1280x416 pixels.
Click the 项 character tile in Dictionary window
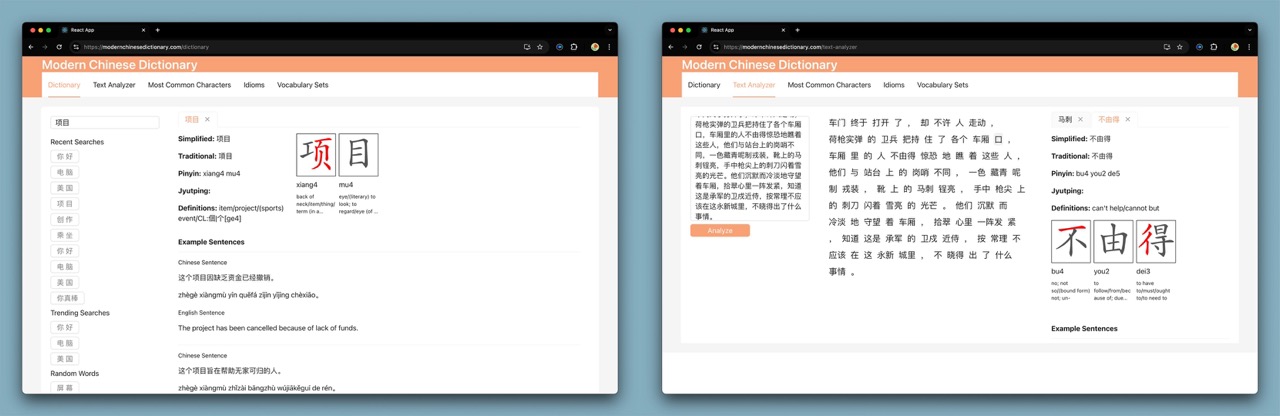317,155
